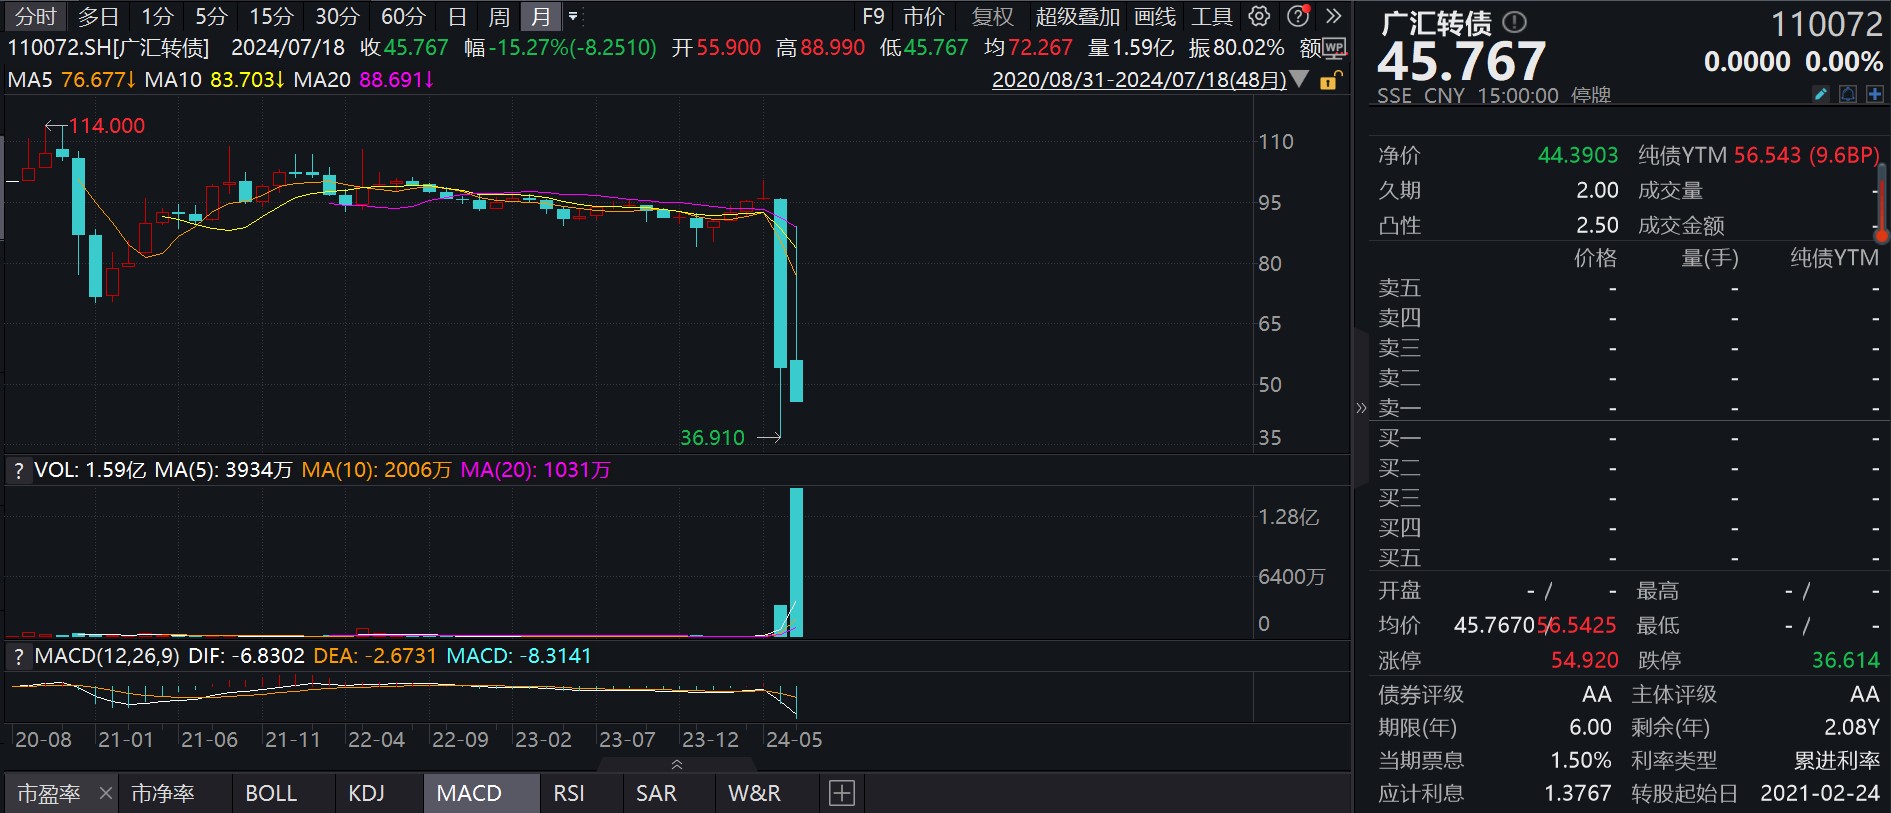1891x813 pixels.
Task: Switch to the 市盈率 indicator tab
Action: pyautogui.click(x=48, y=793)
